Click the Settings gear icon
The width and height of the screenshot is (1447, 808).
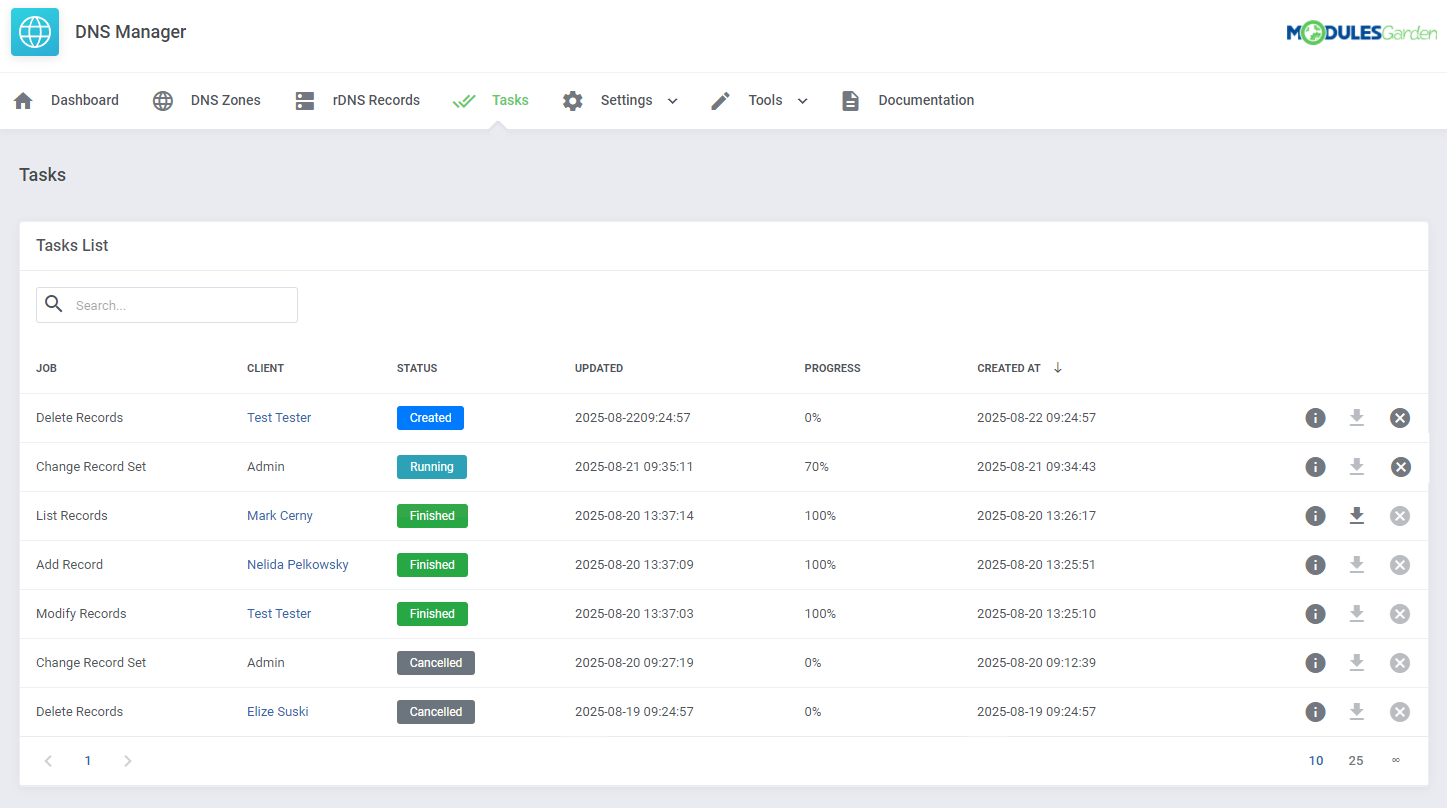(572, 100)
